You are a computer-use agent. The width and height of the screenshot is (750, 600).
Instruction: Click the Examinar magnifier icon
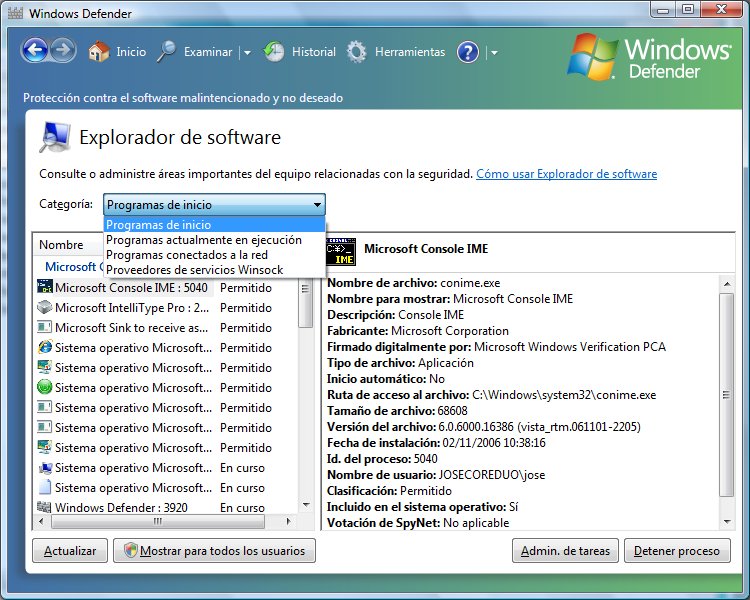pos(166,52)
